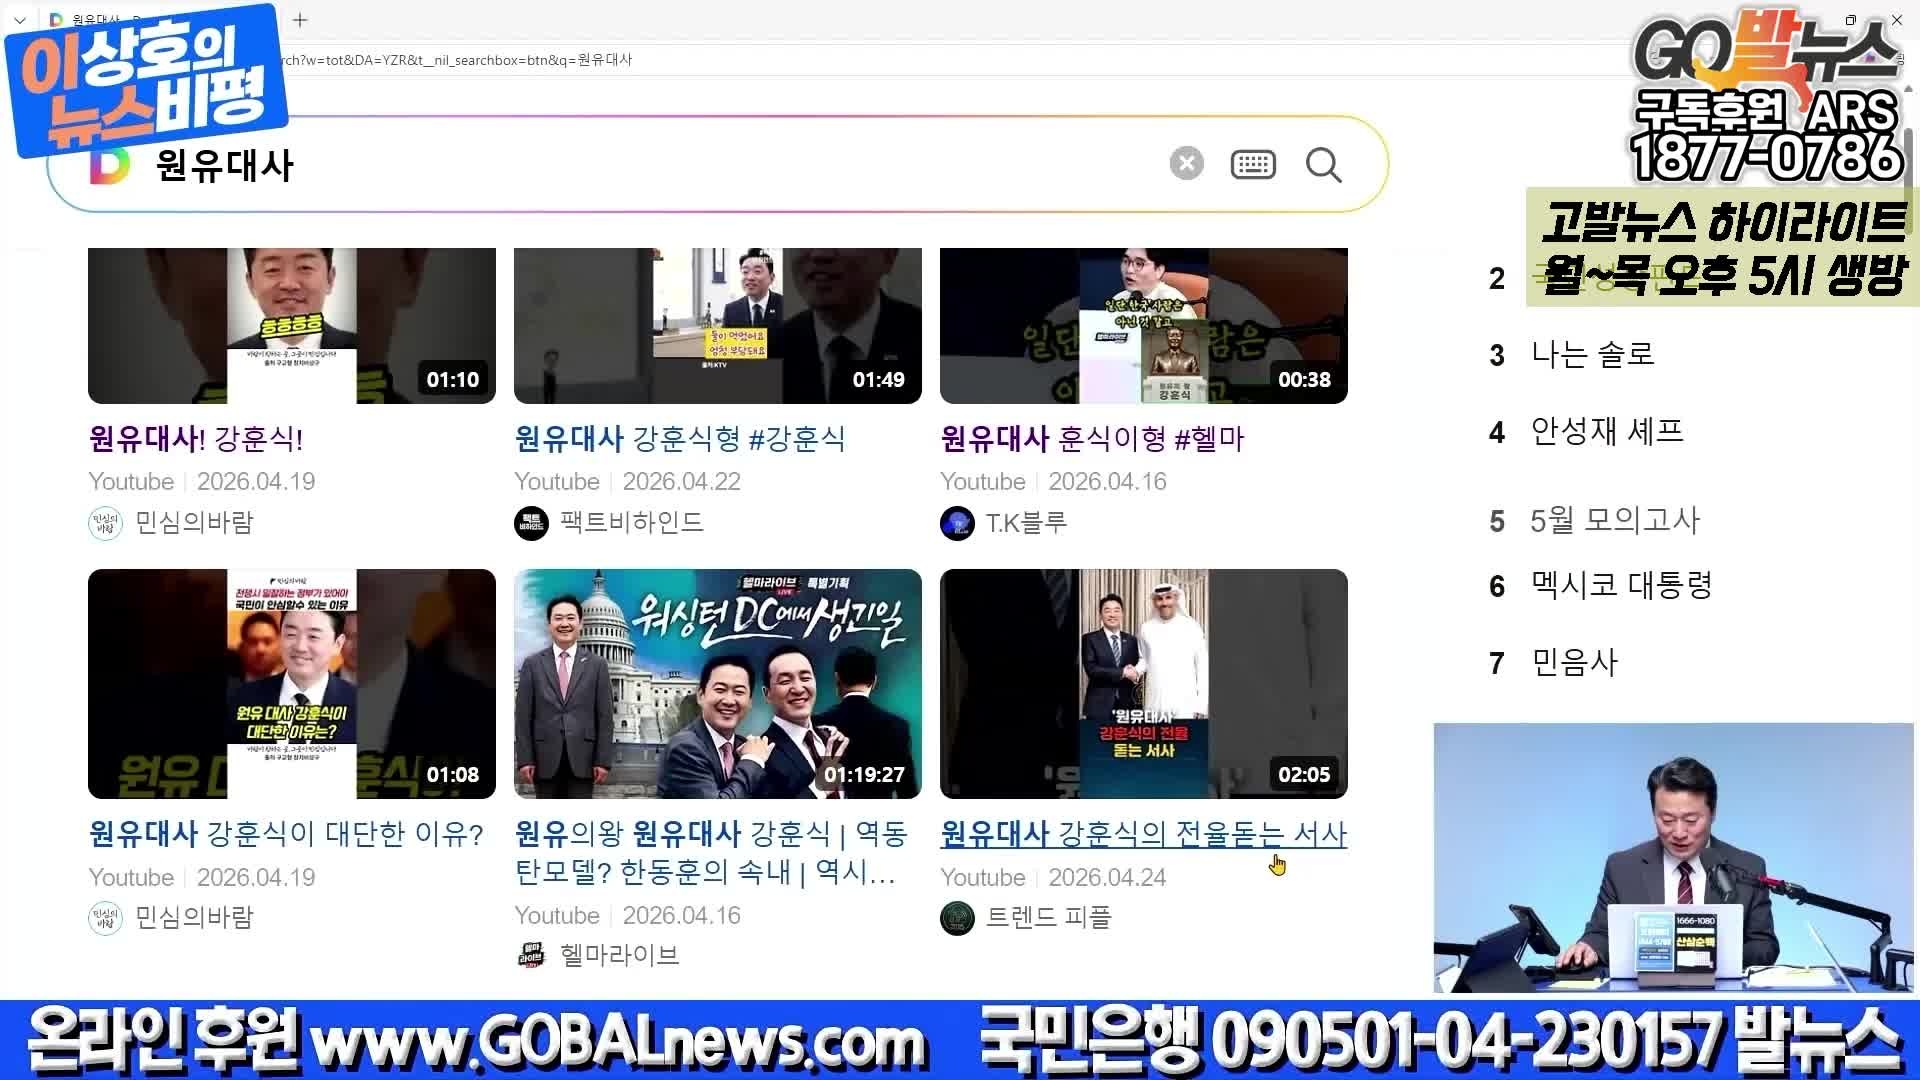Click the browser address bar URL

pos(456,60)
